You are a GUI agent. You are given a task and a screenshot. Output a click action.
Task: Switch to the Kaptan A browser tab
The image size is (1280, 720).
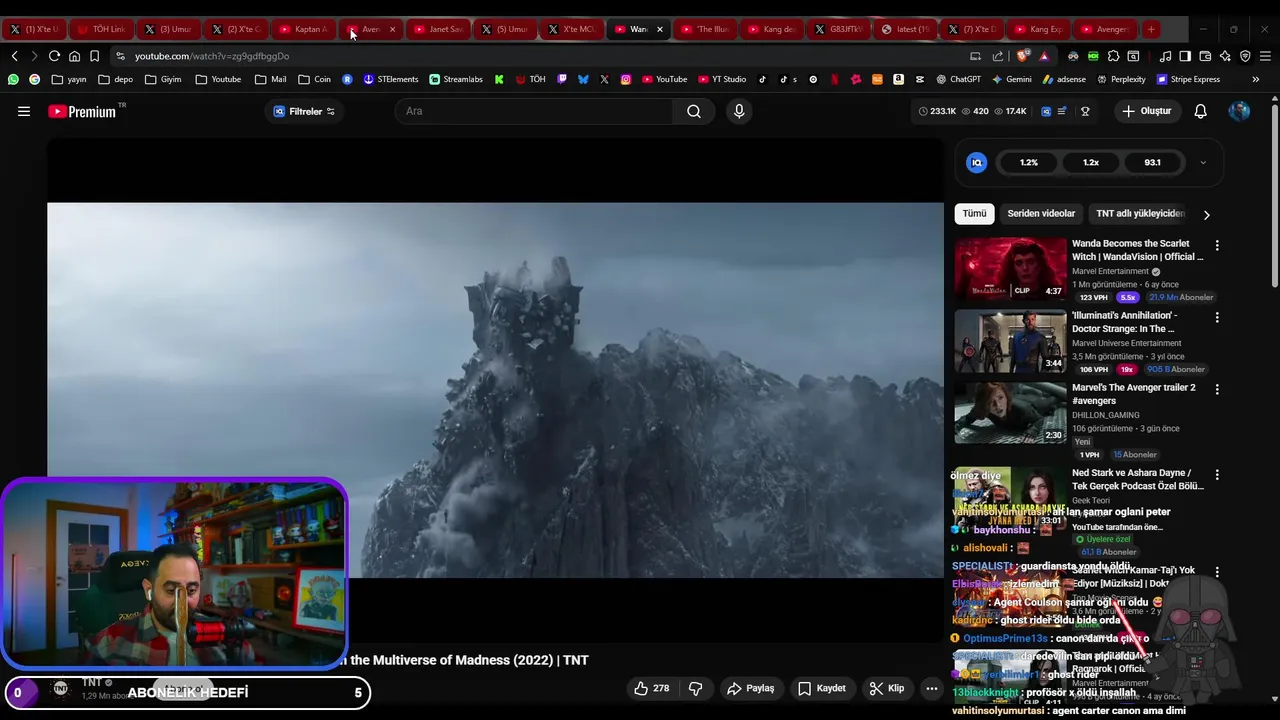(x=304, y=29)
